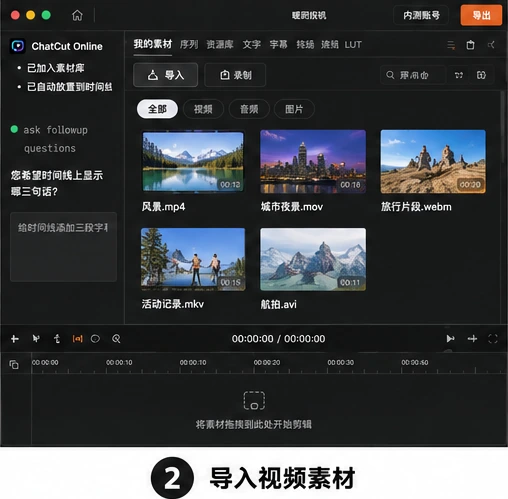Click the 00:00:30 mark on timeline ruler
Viewport: 508px width, 499px height.
pyautogui.click(x=341, y=362)
